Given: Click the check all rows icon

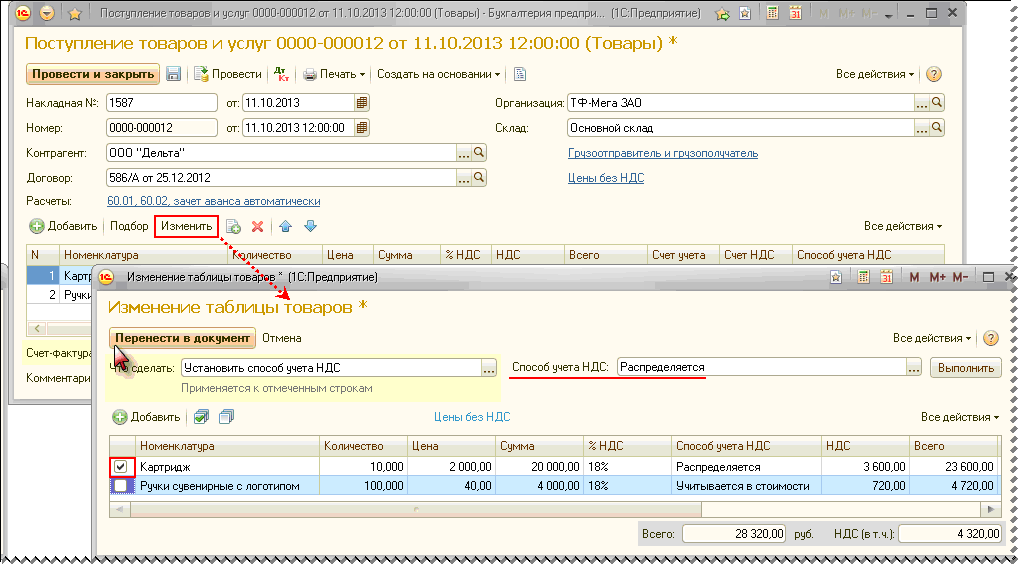Looking at the screenshot, I should (201, 417).
